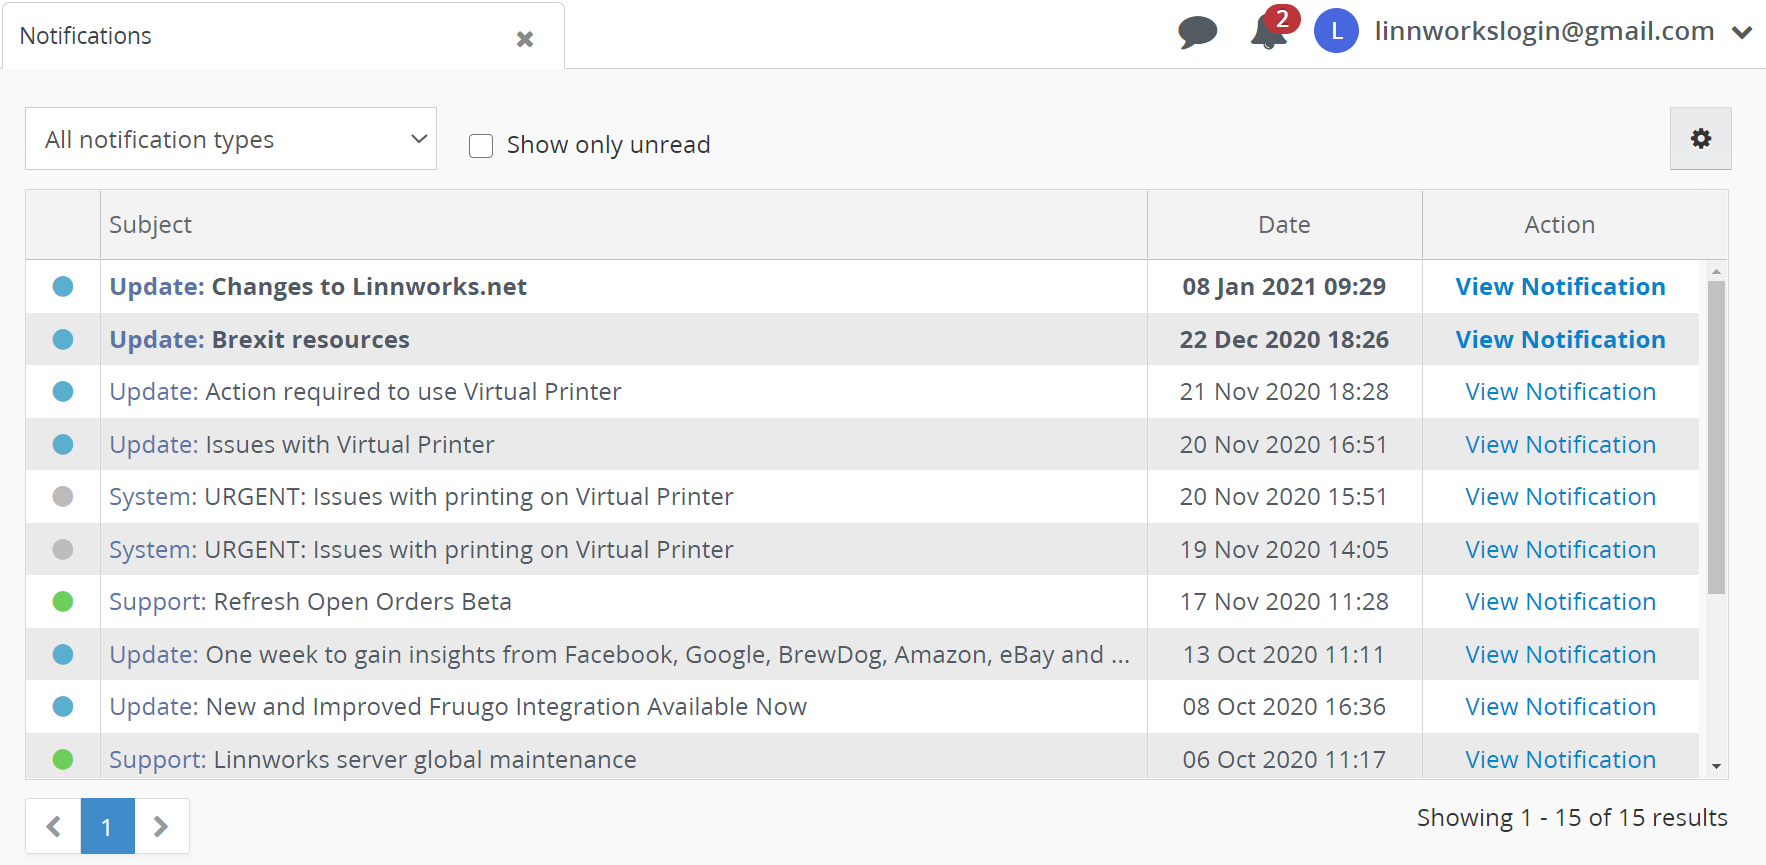This screenshot has height=865, width=1766.
Task: View notification dated 13 Oct 2020 11:11
Action: 1560,655
